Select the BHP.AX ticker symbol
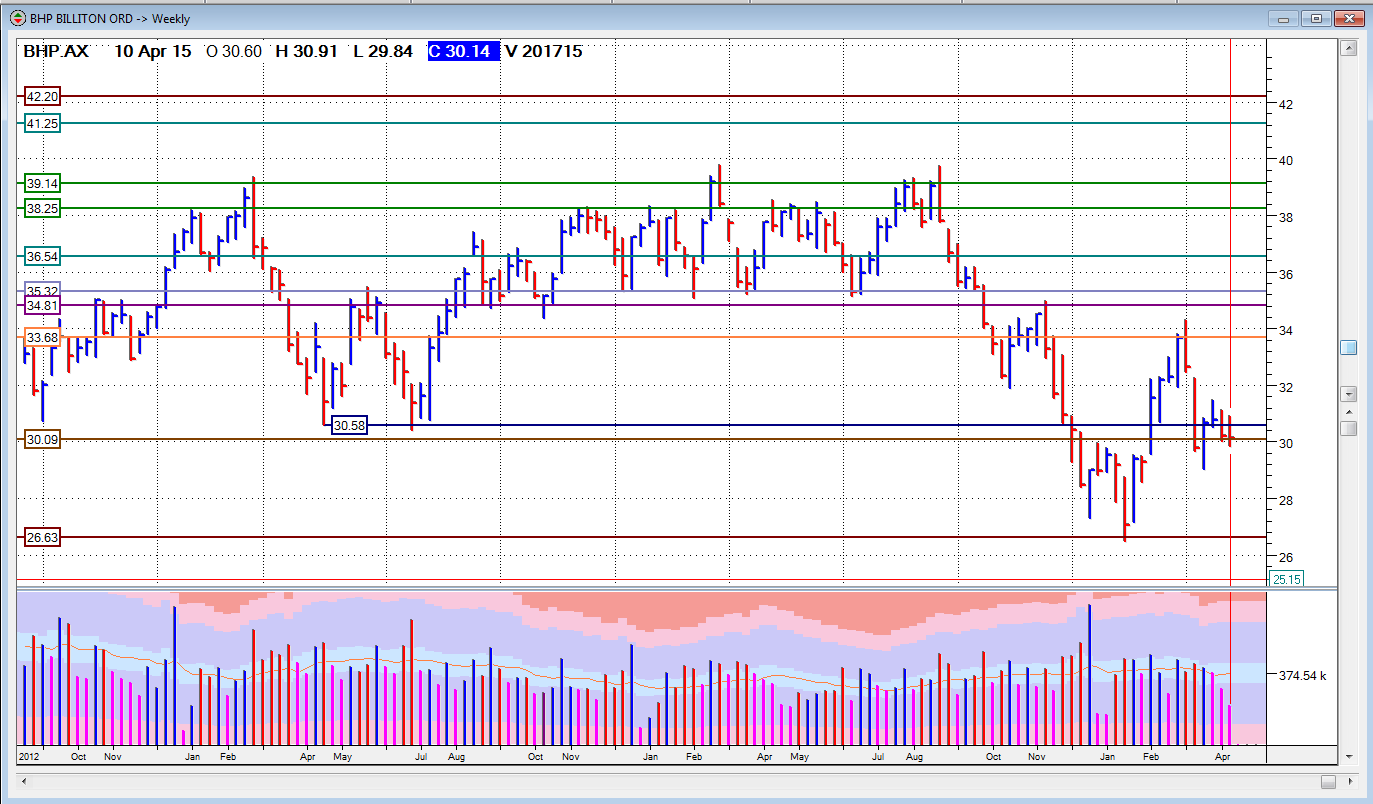 point(56,51)
